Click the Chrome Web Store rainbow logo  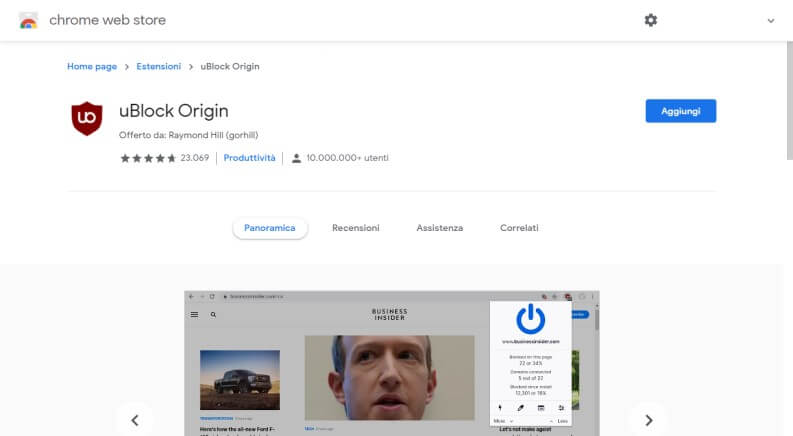[x=28, y=20]
